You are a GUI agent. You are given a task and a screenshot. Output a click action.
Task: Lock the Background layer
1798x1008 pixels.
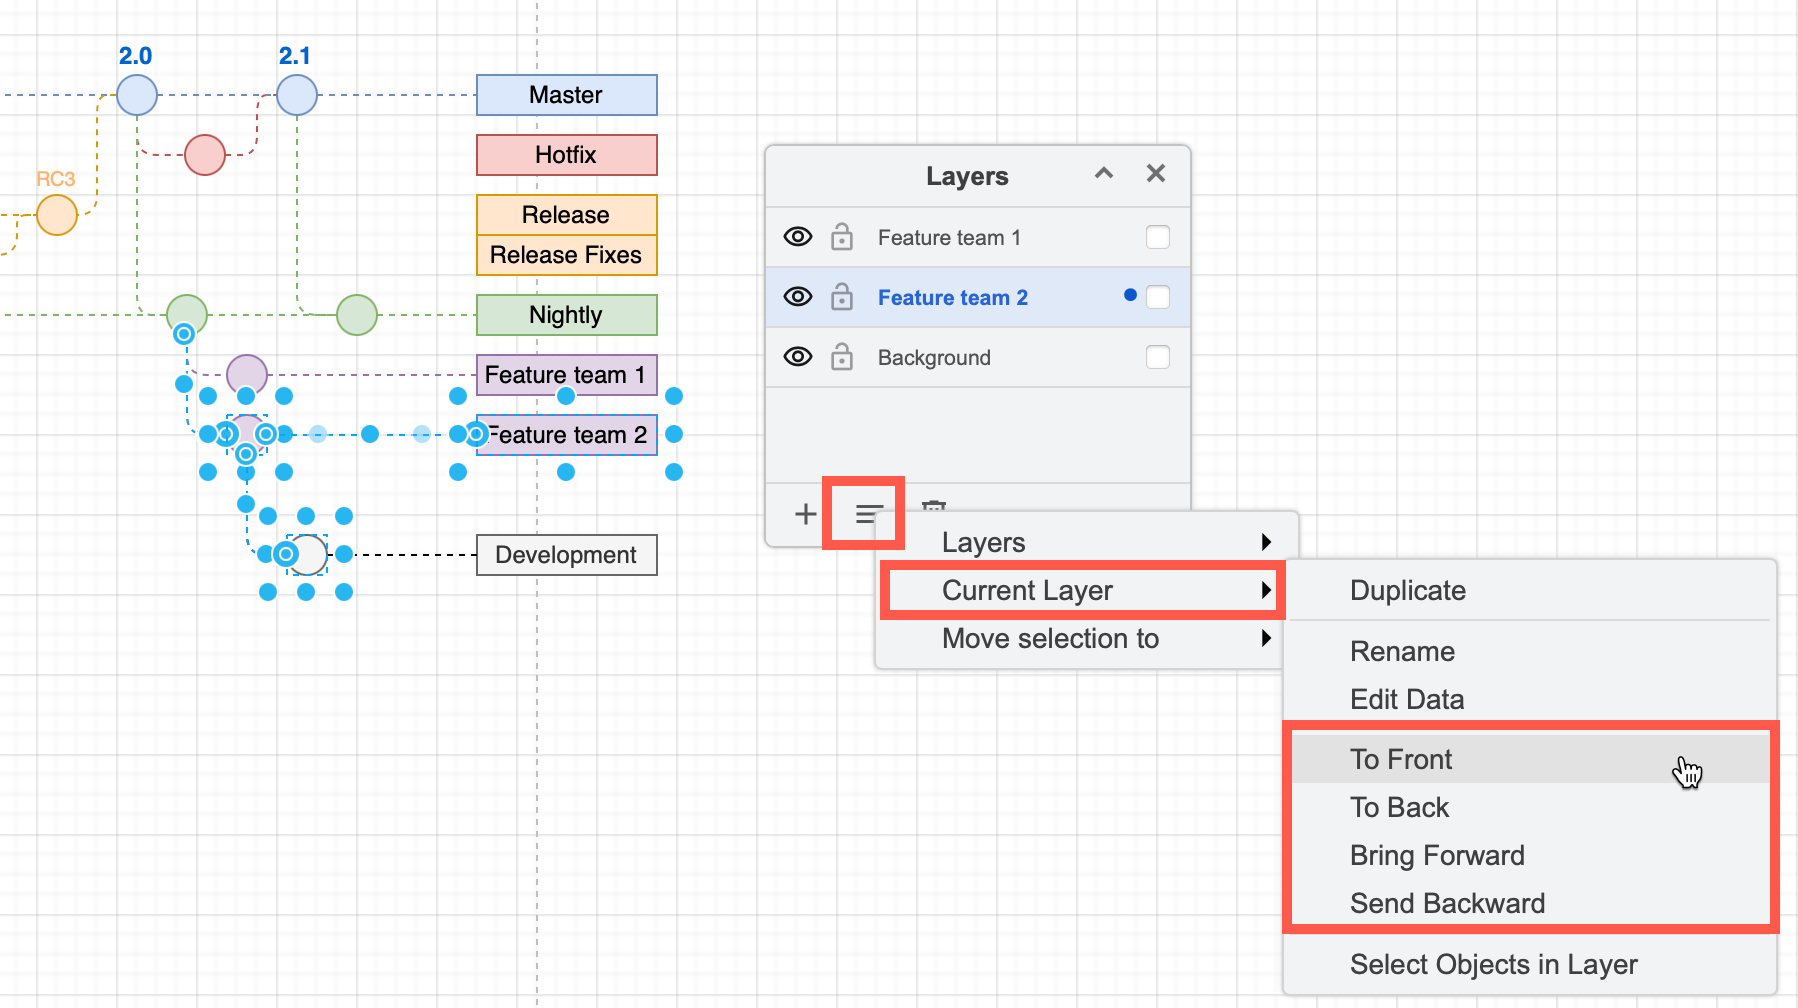(x=841, y=357)
